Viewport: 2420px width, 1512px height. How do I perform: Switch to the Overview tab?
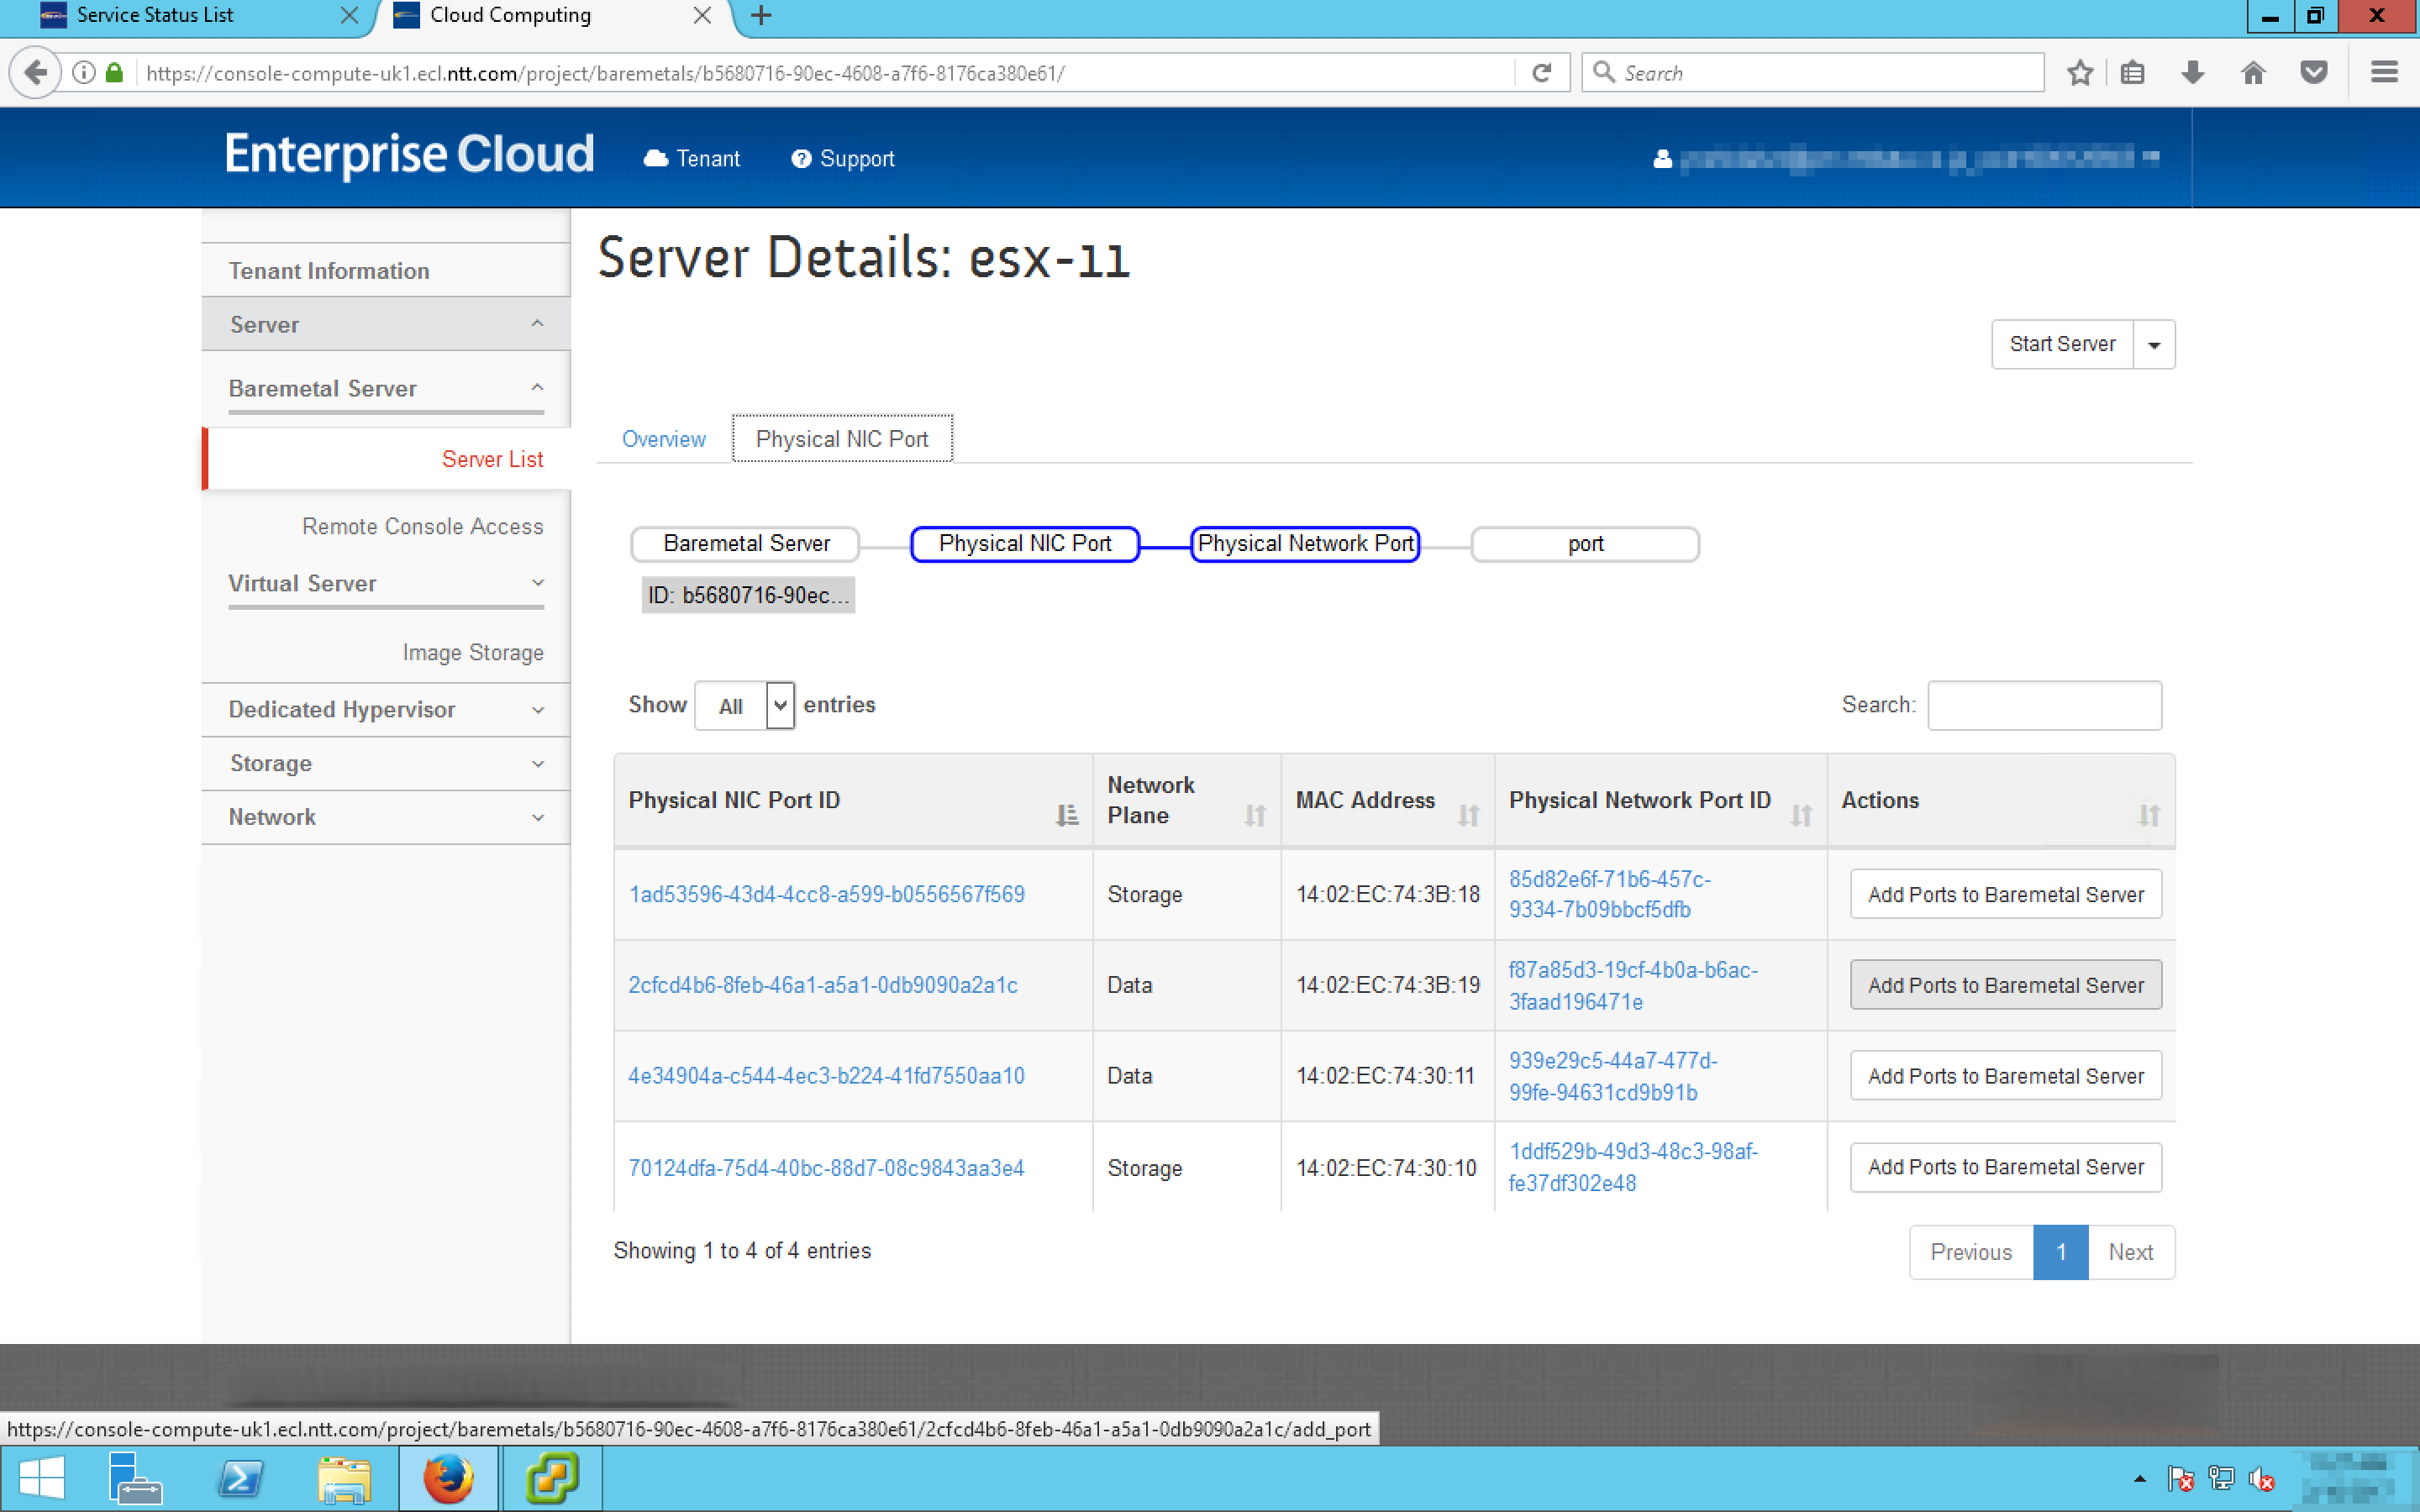coord(663,439)
